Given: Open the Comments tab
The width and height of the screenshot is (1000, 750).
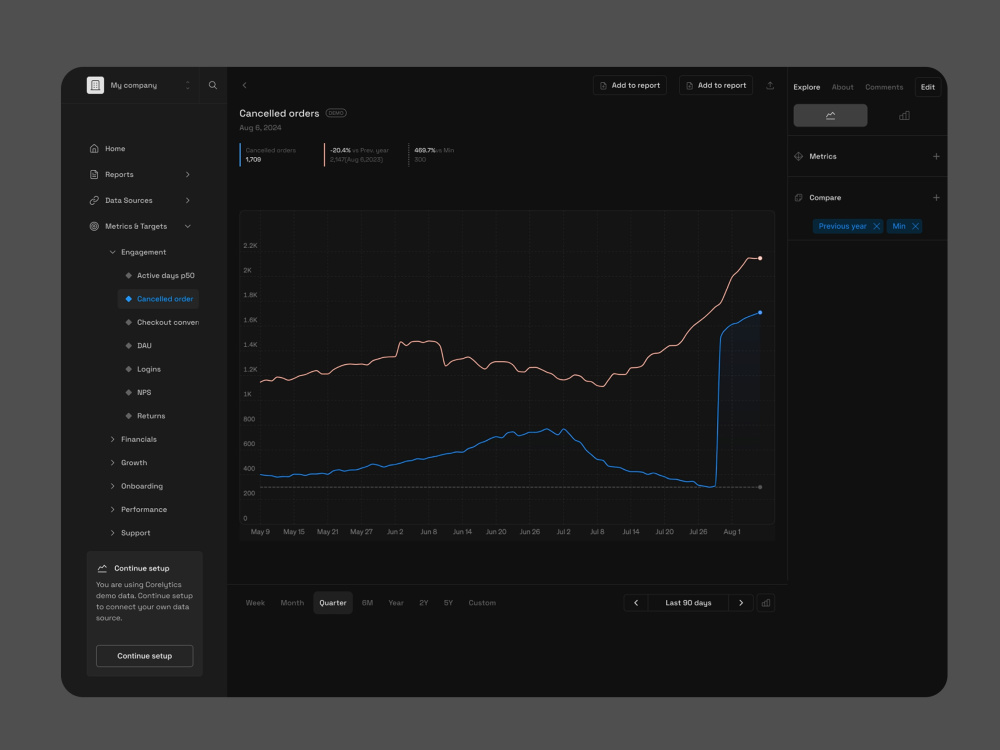Looking at the screenshot, I should pyautogui.click(x=884, y=87).
